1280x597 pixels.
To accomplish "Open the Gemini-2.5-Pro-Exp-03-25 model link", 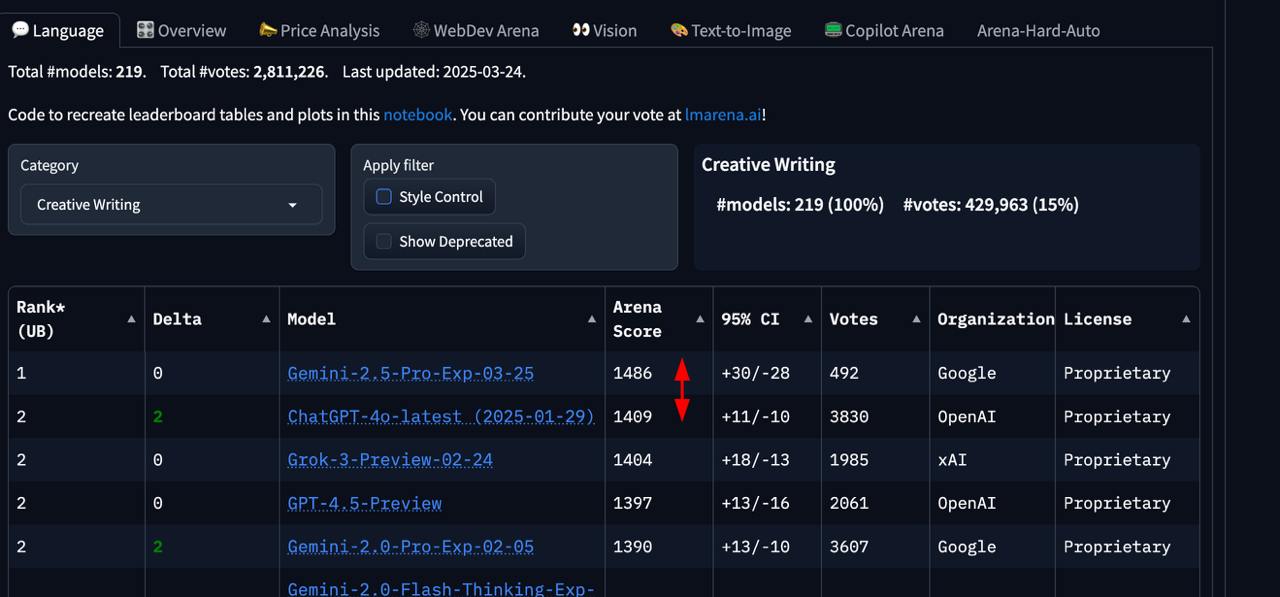I will point(410,373).
